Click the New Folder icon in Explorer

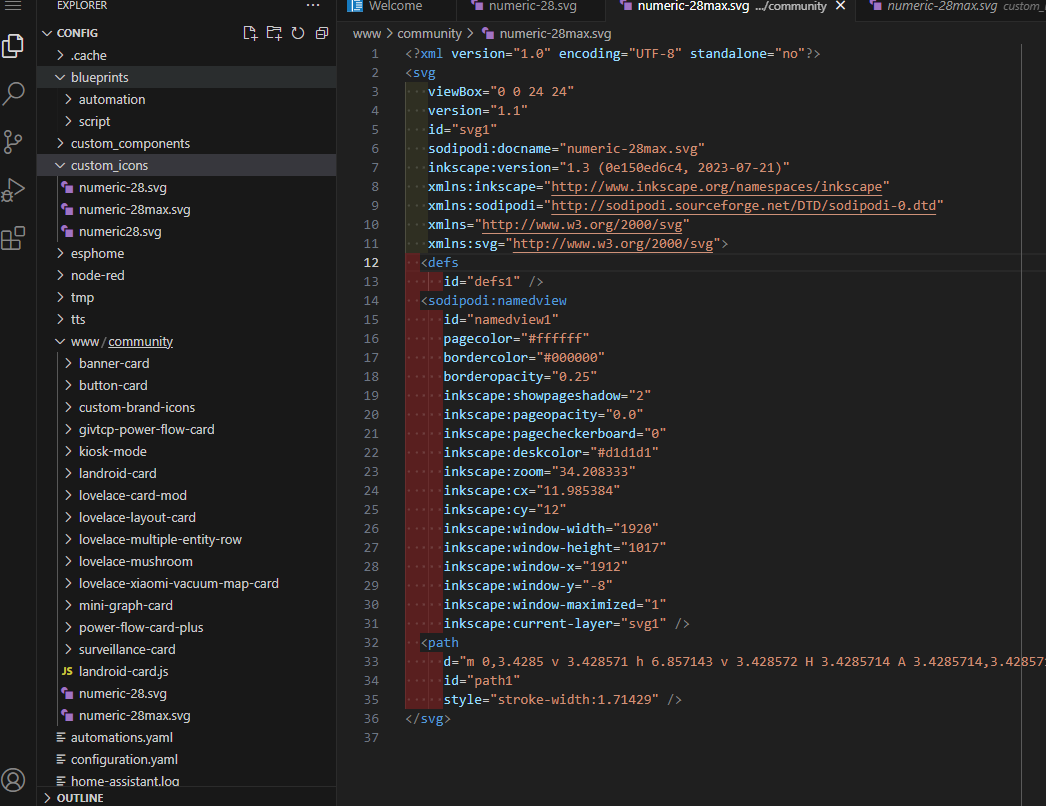[274, 33]
